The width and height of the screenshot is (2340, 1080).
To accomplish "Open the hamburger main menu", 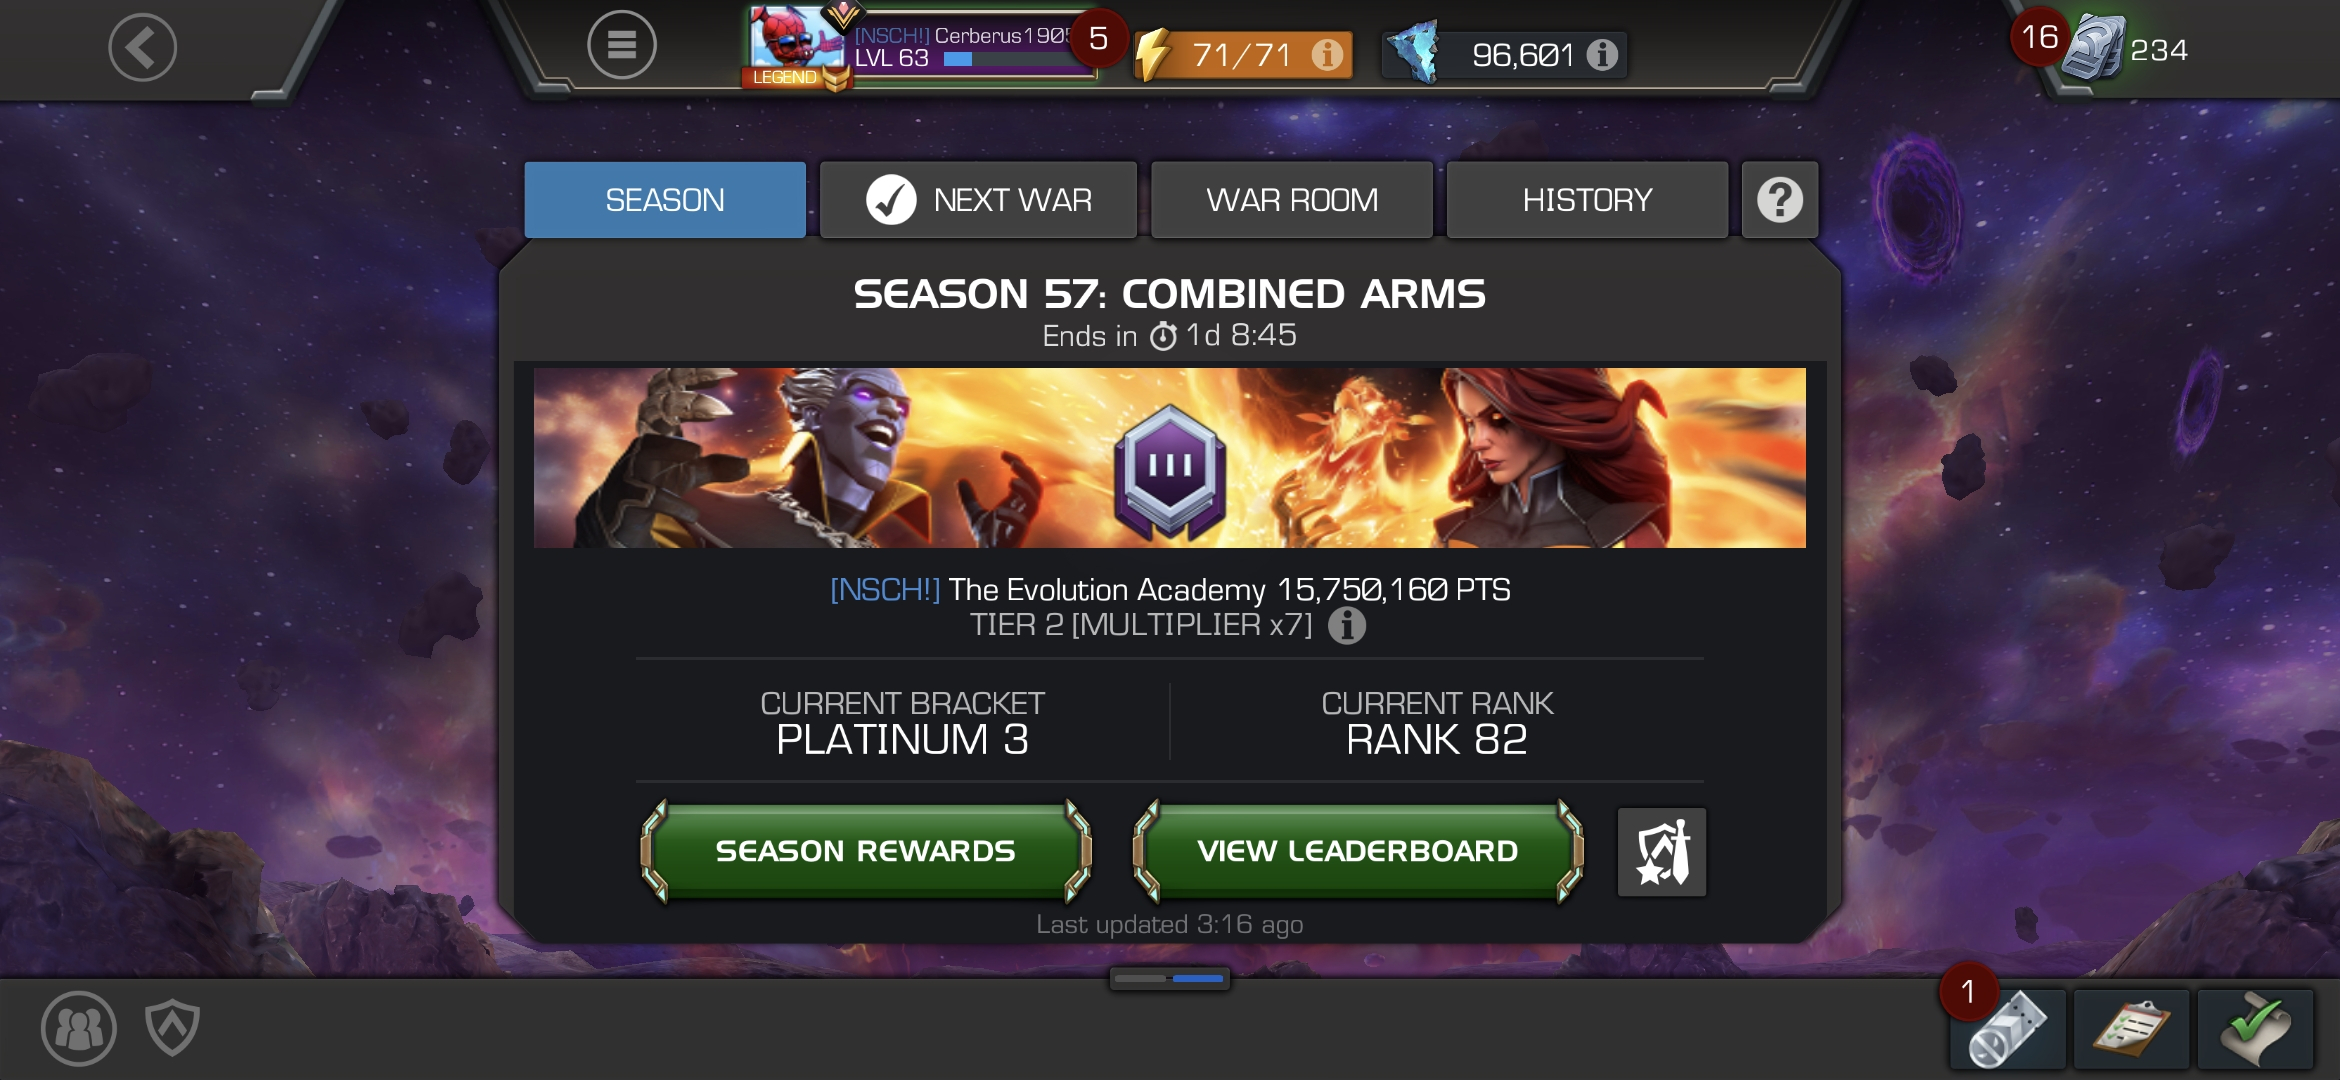I will (621, 45).
